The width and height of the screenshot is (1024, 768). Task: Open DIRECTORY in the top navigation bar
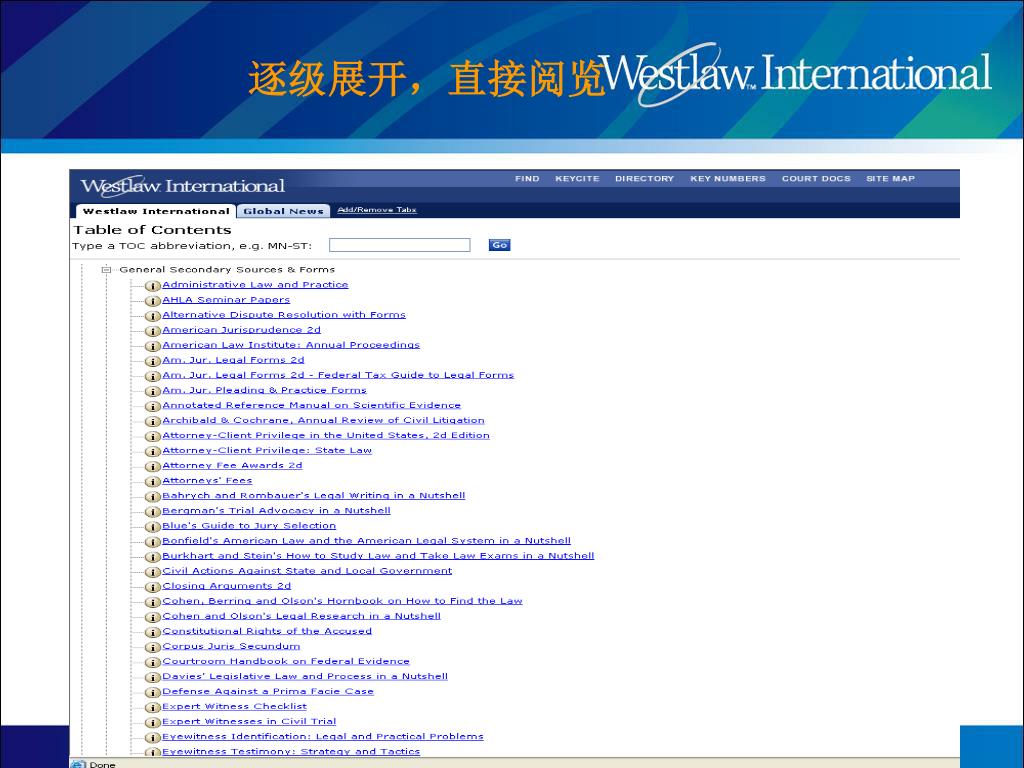(x=644, y=179)
